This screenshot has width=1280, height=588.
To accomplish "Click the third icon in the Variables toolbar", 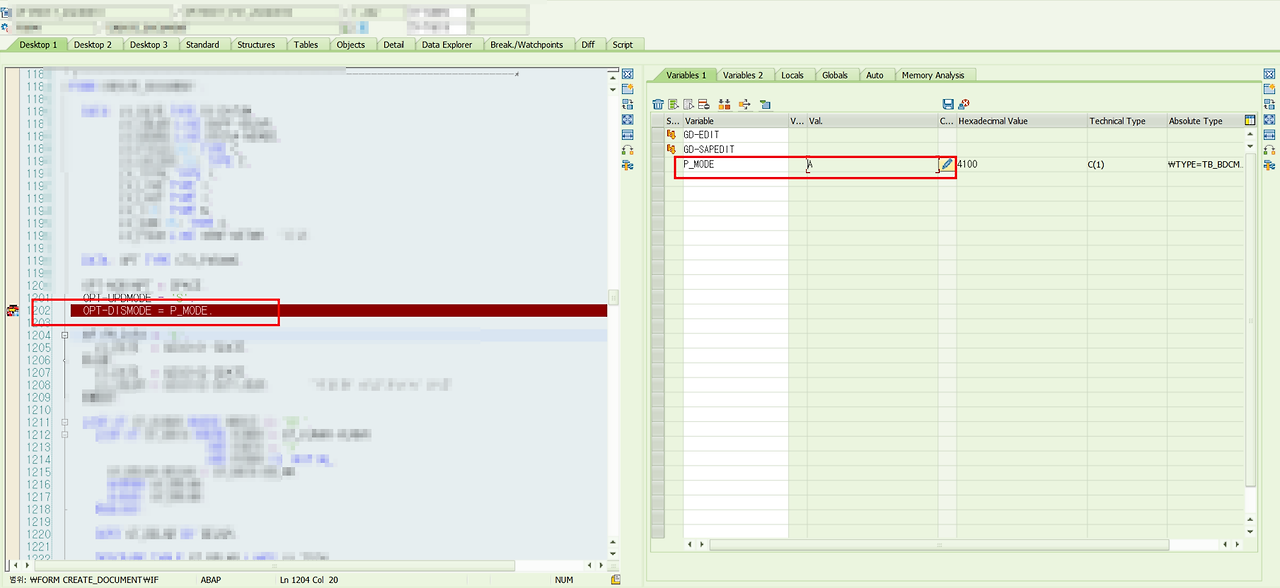I will (688, 104).
